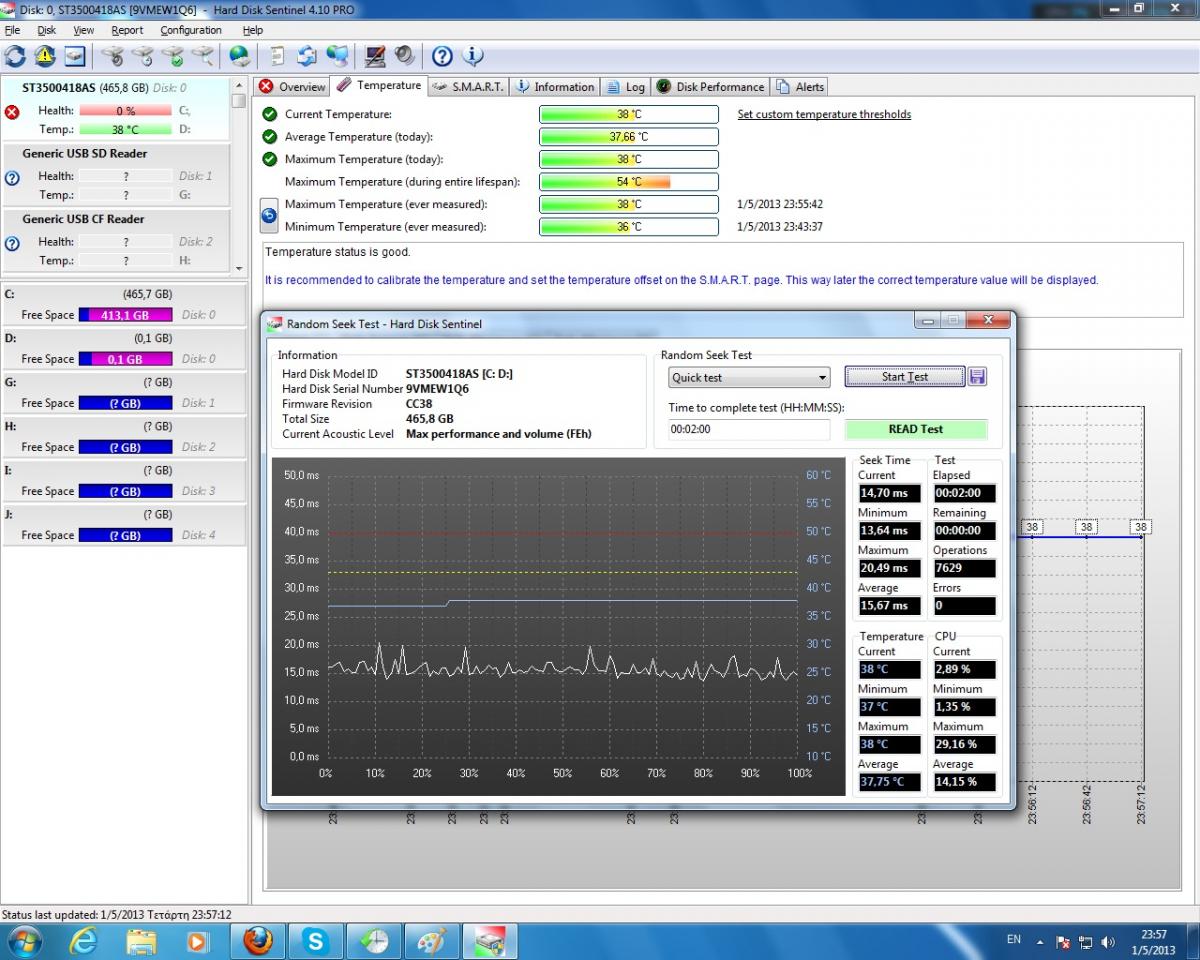This screenshot has height=960, width=1200.
Task: Click the C: free space 413,1 GB bar
Action: pyautogui.click(x=125, y=315)
